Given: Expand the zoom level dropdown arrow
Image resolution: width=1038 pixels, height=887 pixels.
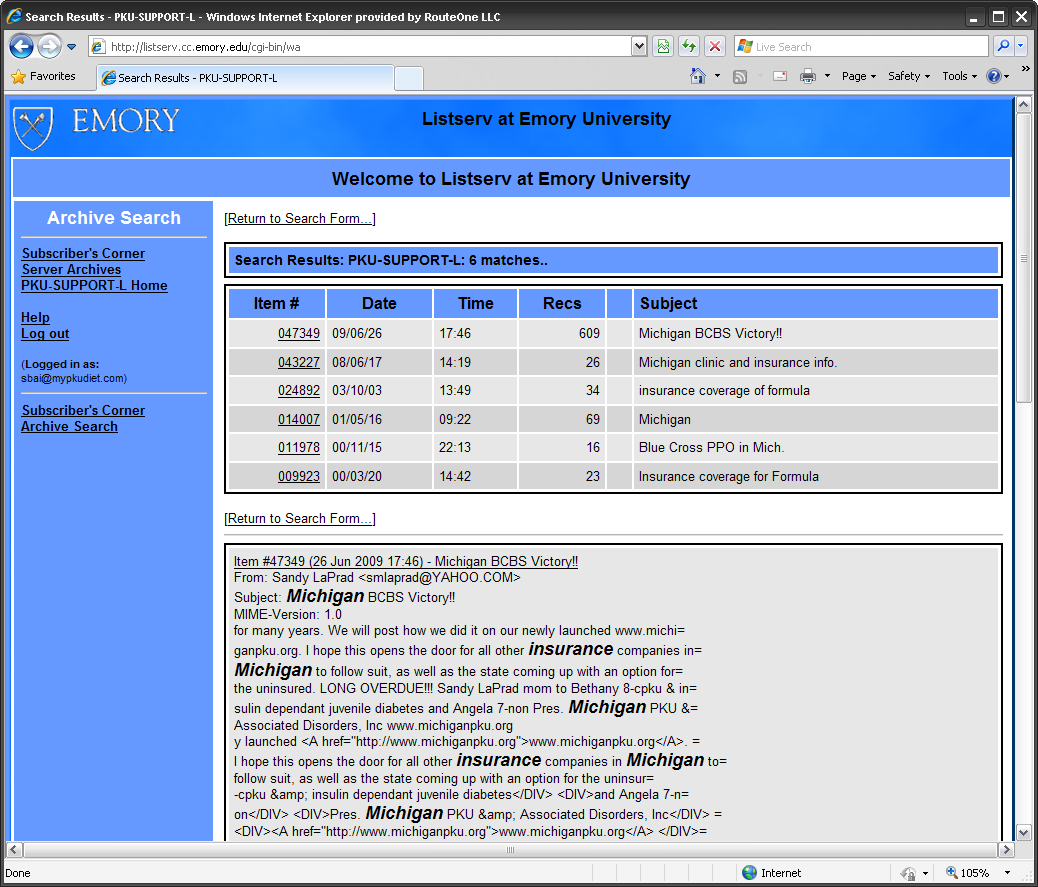Looking at the screenshot, I should [1007, 872].
